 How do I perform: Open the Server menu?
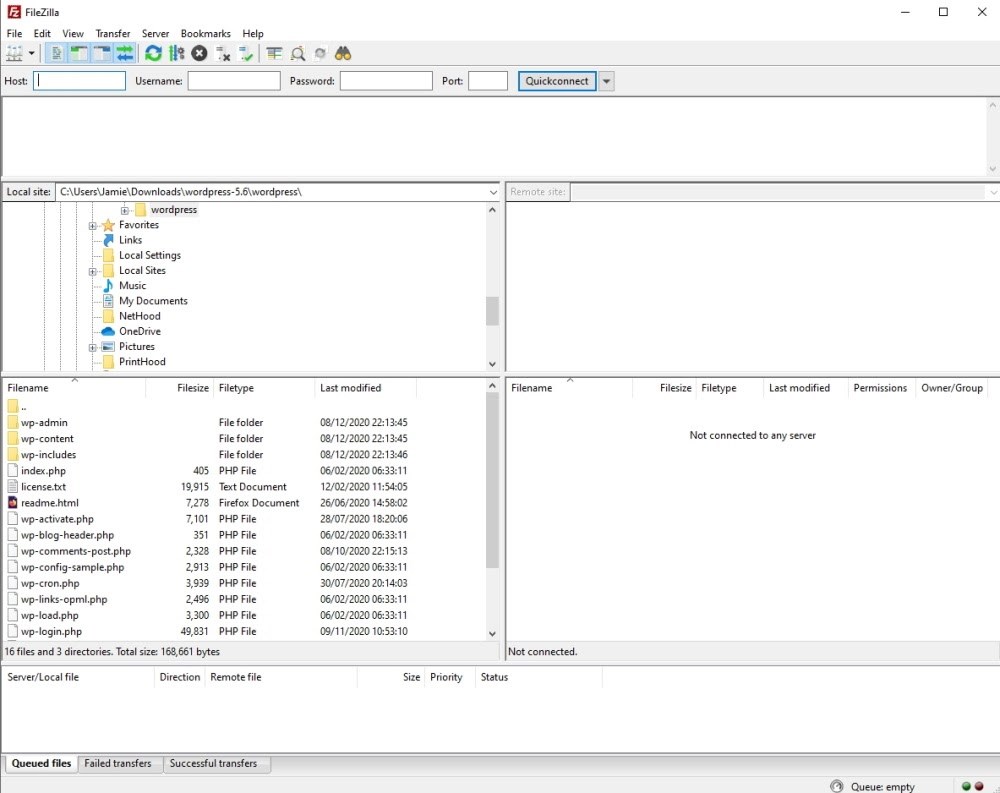coord(155,33)
